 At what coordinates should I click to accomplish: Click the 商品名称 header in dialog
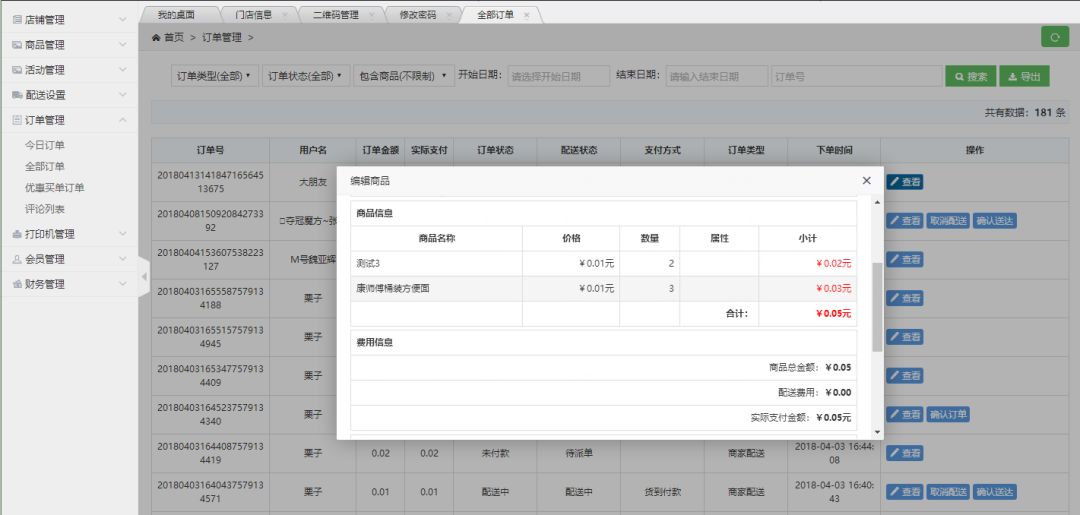pyautogui.click(x=437, y=239)
